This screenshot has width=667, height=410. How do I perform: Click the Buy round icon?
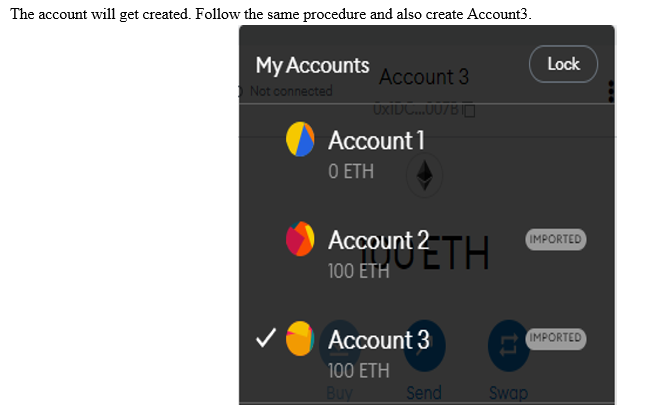[x=339, y=345]
